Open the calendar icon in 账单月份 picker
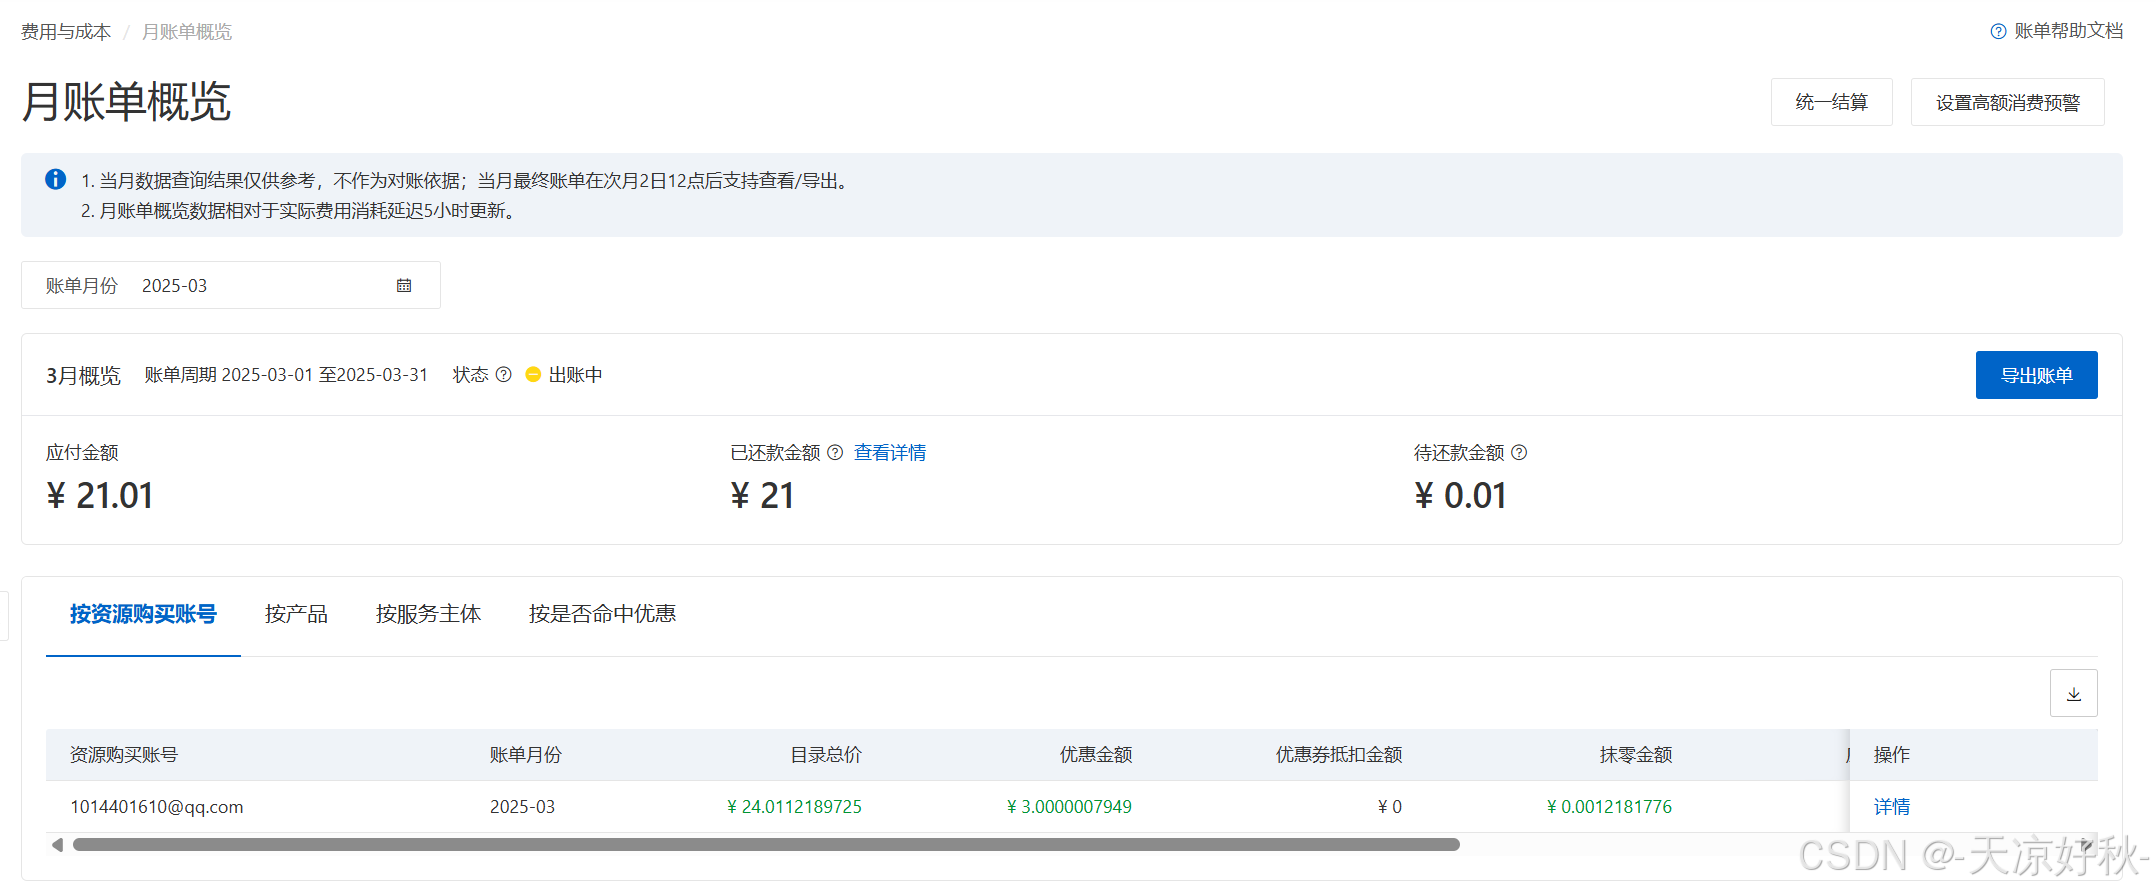Image resolution: width=2156 pixels, height=892 pixels. pyautogui.click(x=404, y=286)
